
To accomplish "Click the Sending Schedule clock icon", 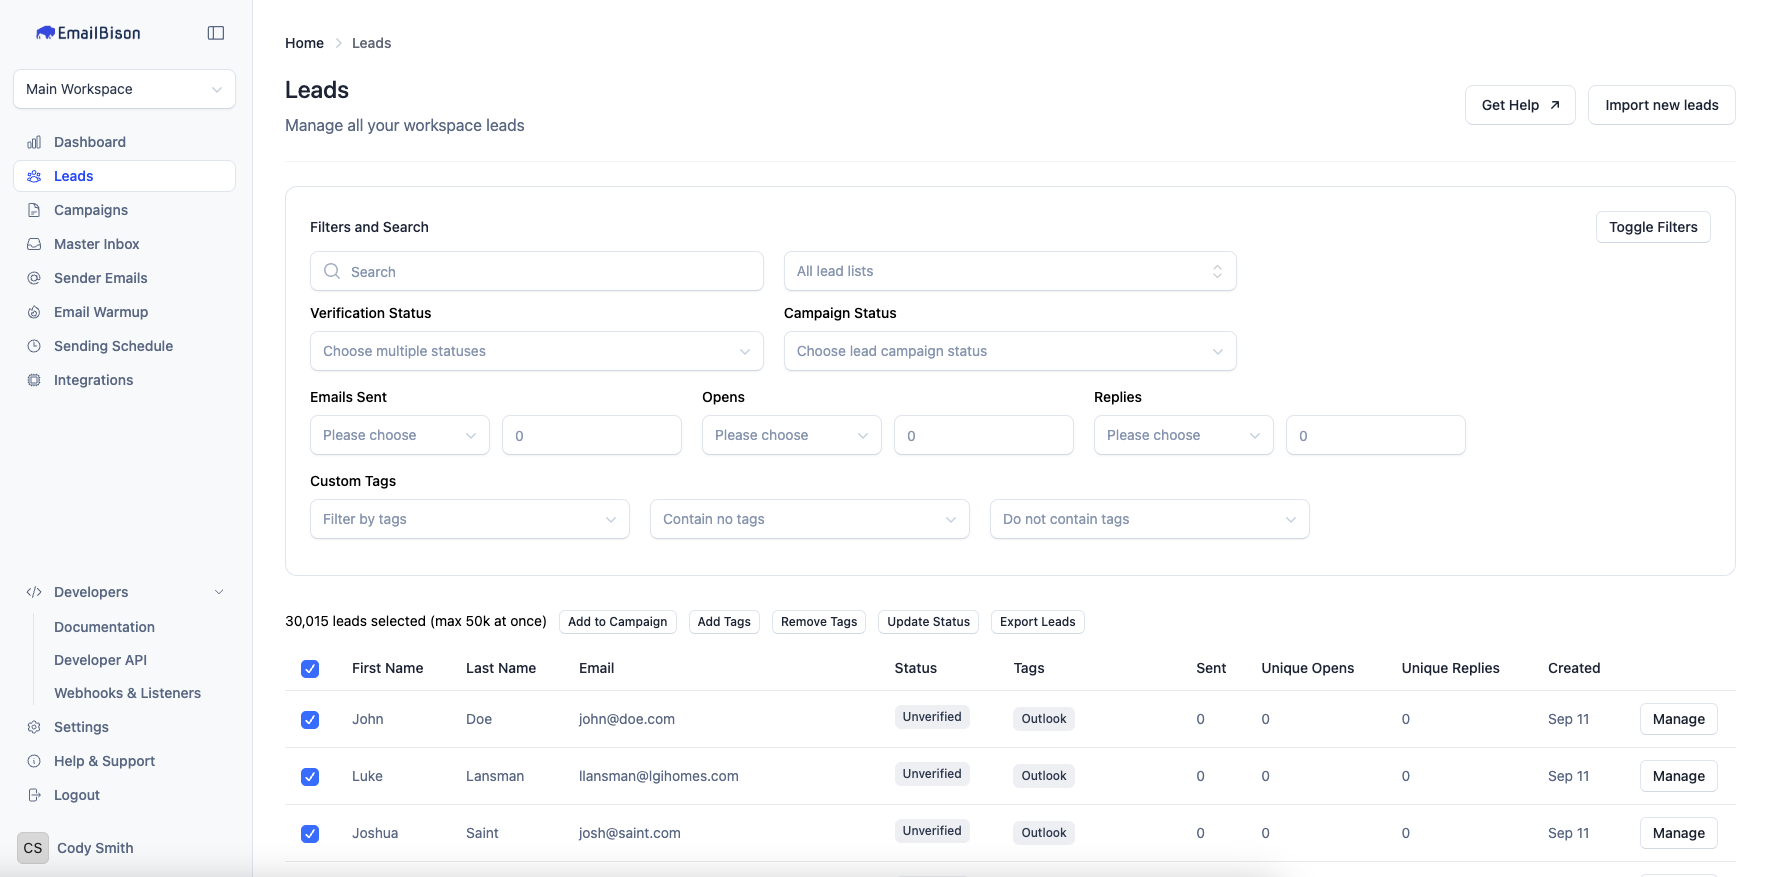I will [34, 346].
